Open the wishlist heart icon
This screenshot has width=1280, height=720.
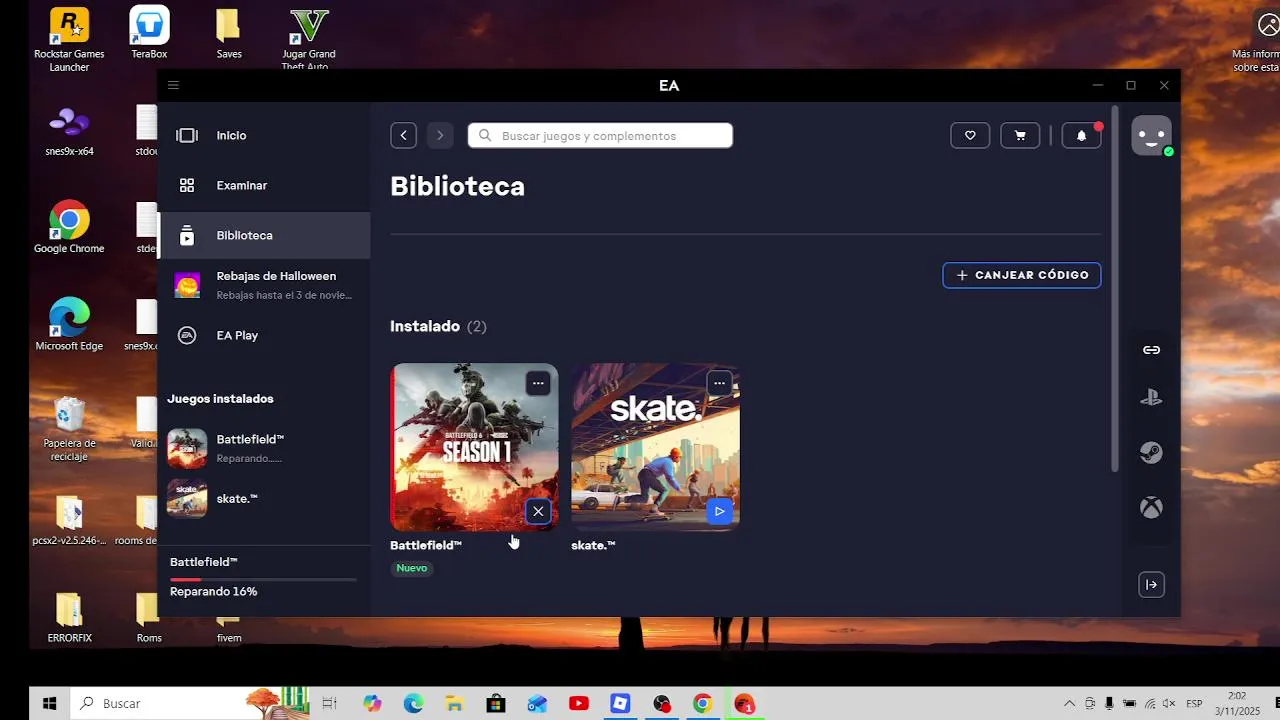970,135
